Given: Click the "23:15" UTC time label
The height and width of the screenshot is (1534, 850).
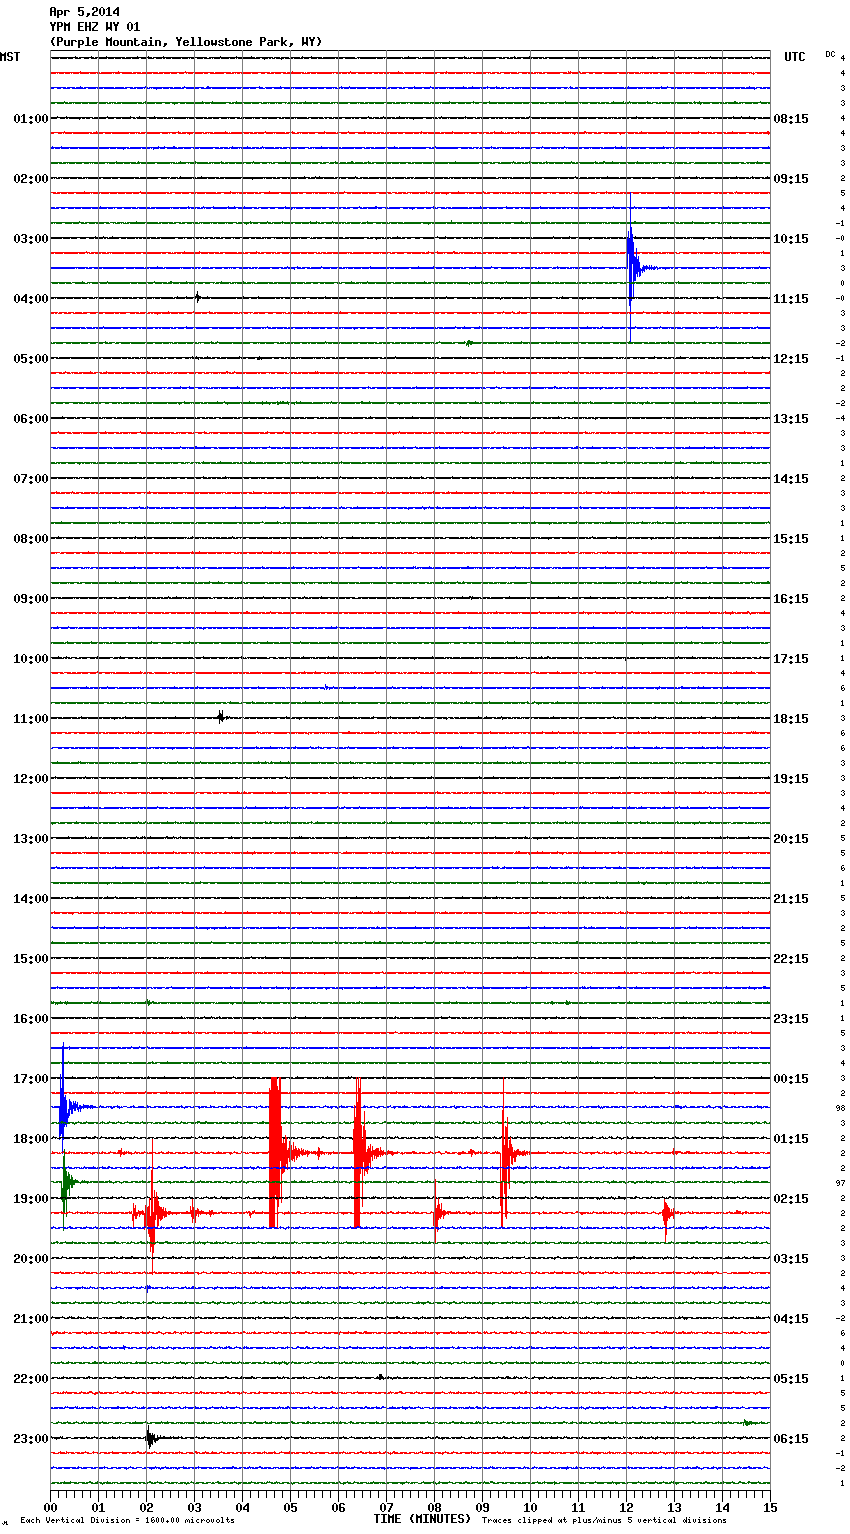Looking at the screenshot, I should [x=791, y=1019].
